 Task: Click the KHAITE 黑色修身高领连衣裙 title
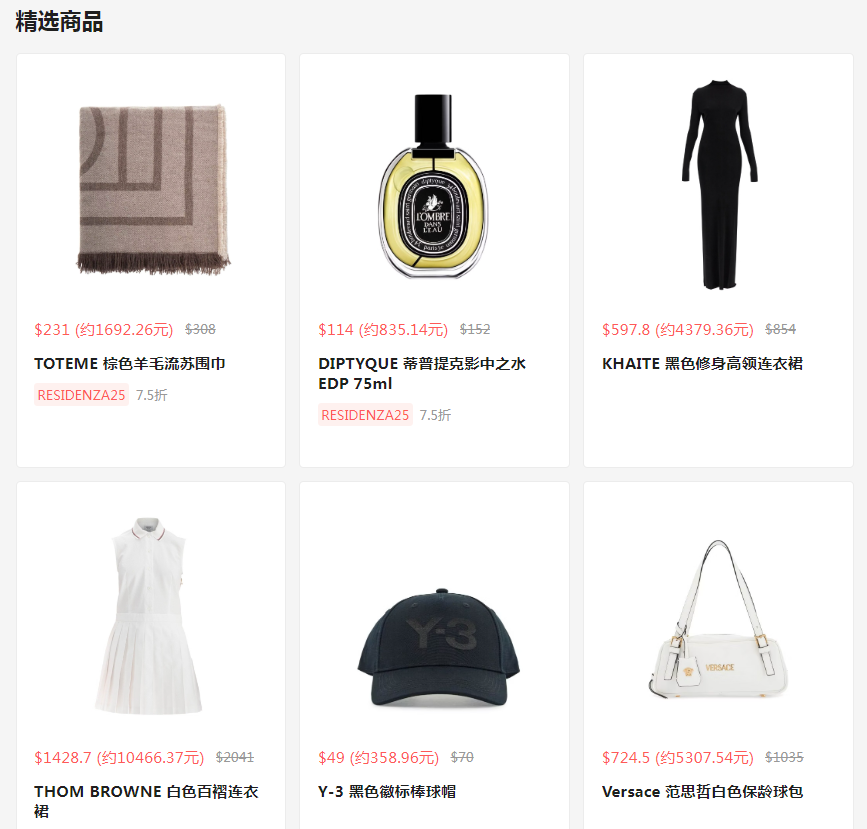702,364
